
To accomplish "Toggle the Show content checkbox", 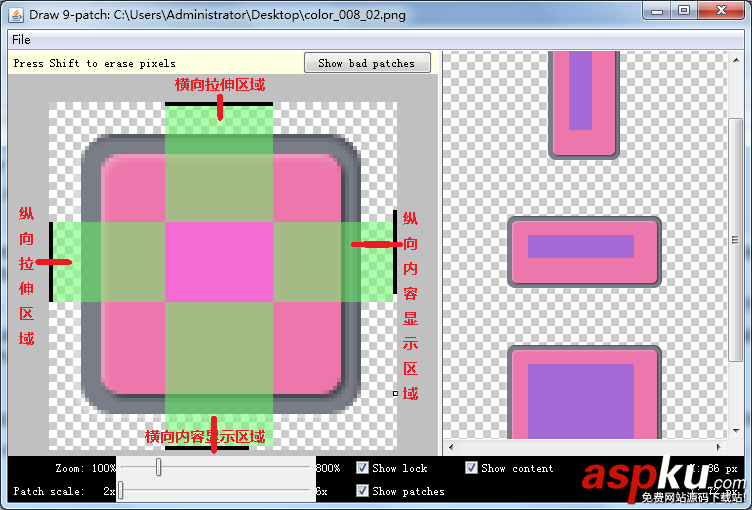I will click(471, 468).
